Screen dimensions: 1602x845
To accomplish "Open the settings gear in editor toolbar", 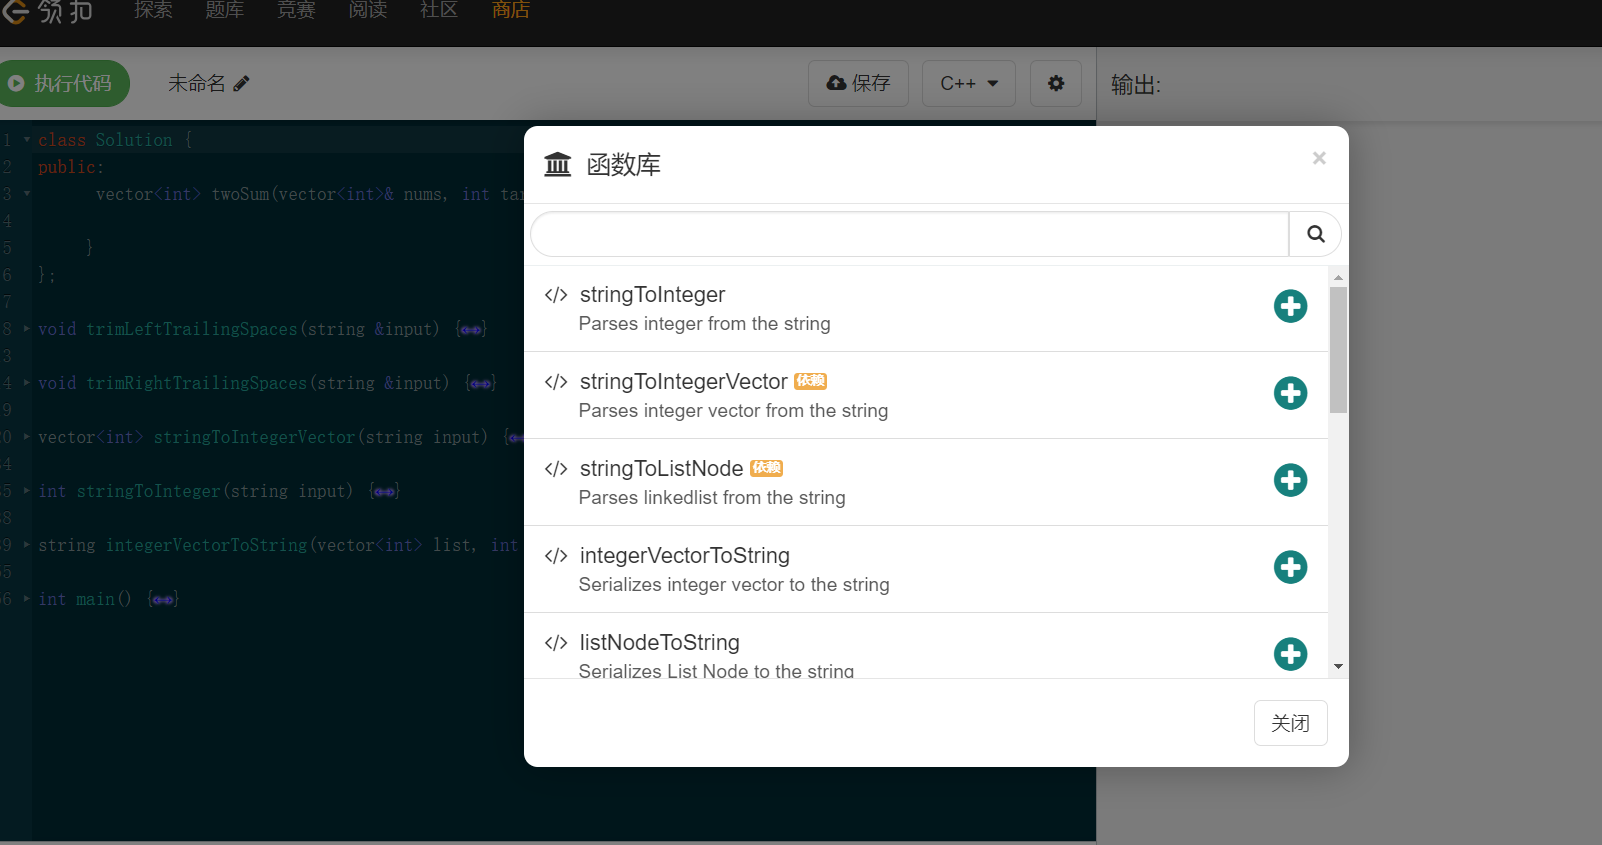I will 1056,83.
